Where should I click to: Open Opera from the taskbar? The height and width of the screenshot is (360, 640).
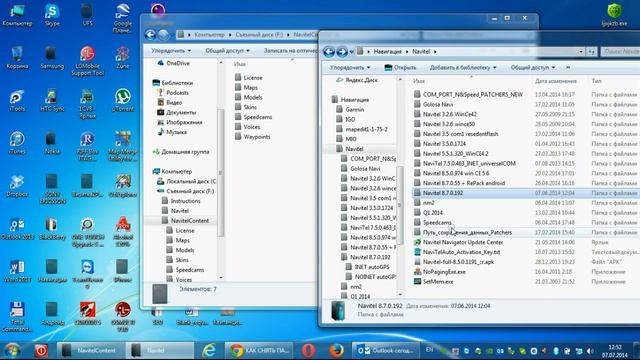pos(309,350)
